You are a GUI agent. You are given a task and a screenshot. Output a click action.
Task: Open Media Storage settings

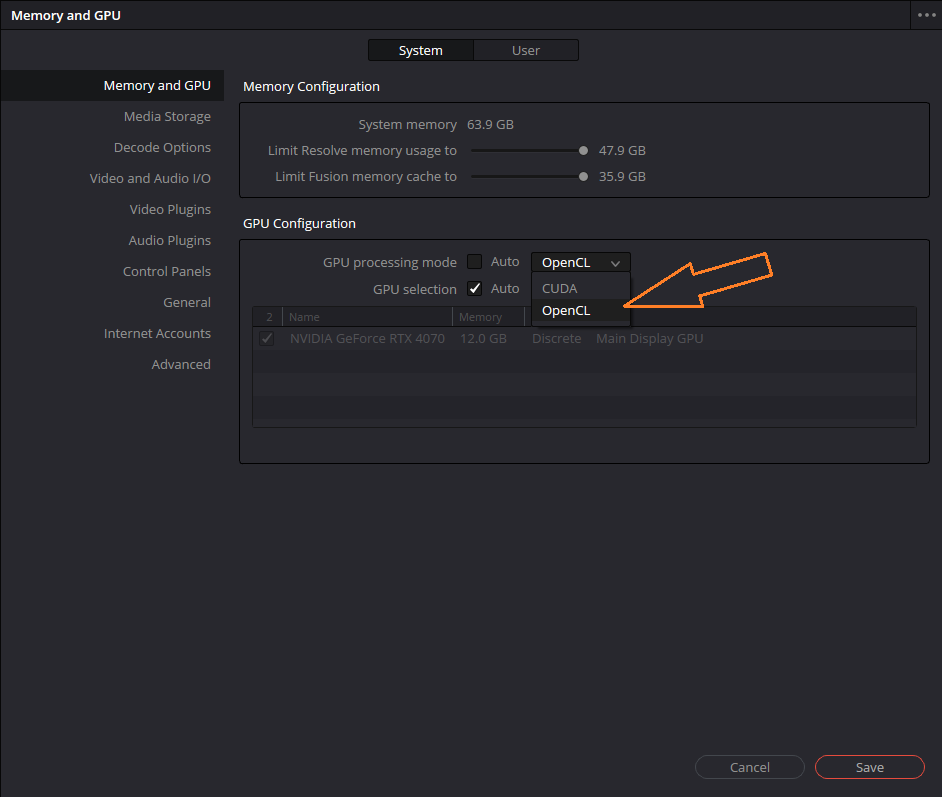tap(167, 117)
